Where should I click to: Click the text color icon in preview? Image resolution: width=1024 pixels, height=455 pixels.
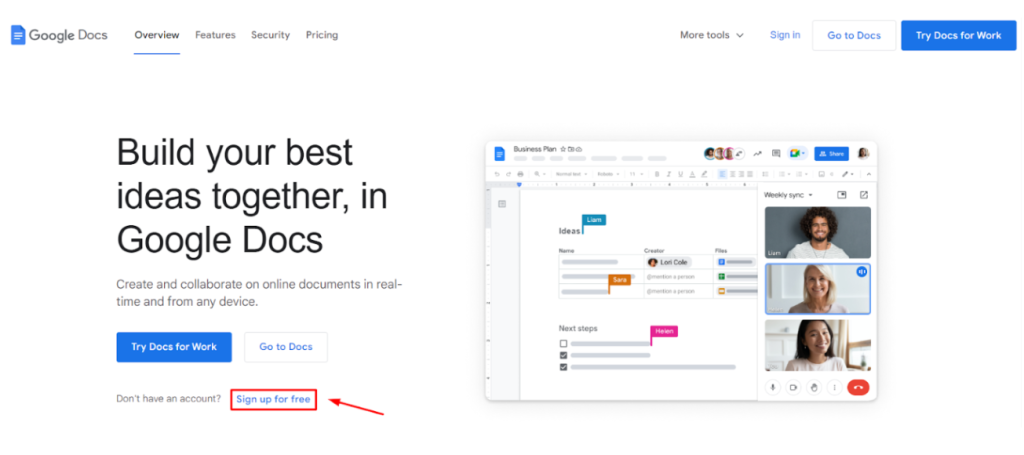pyautogui.click(x=692, y=174)
